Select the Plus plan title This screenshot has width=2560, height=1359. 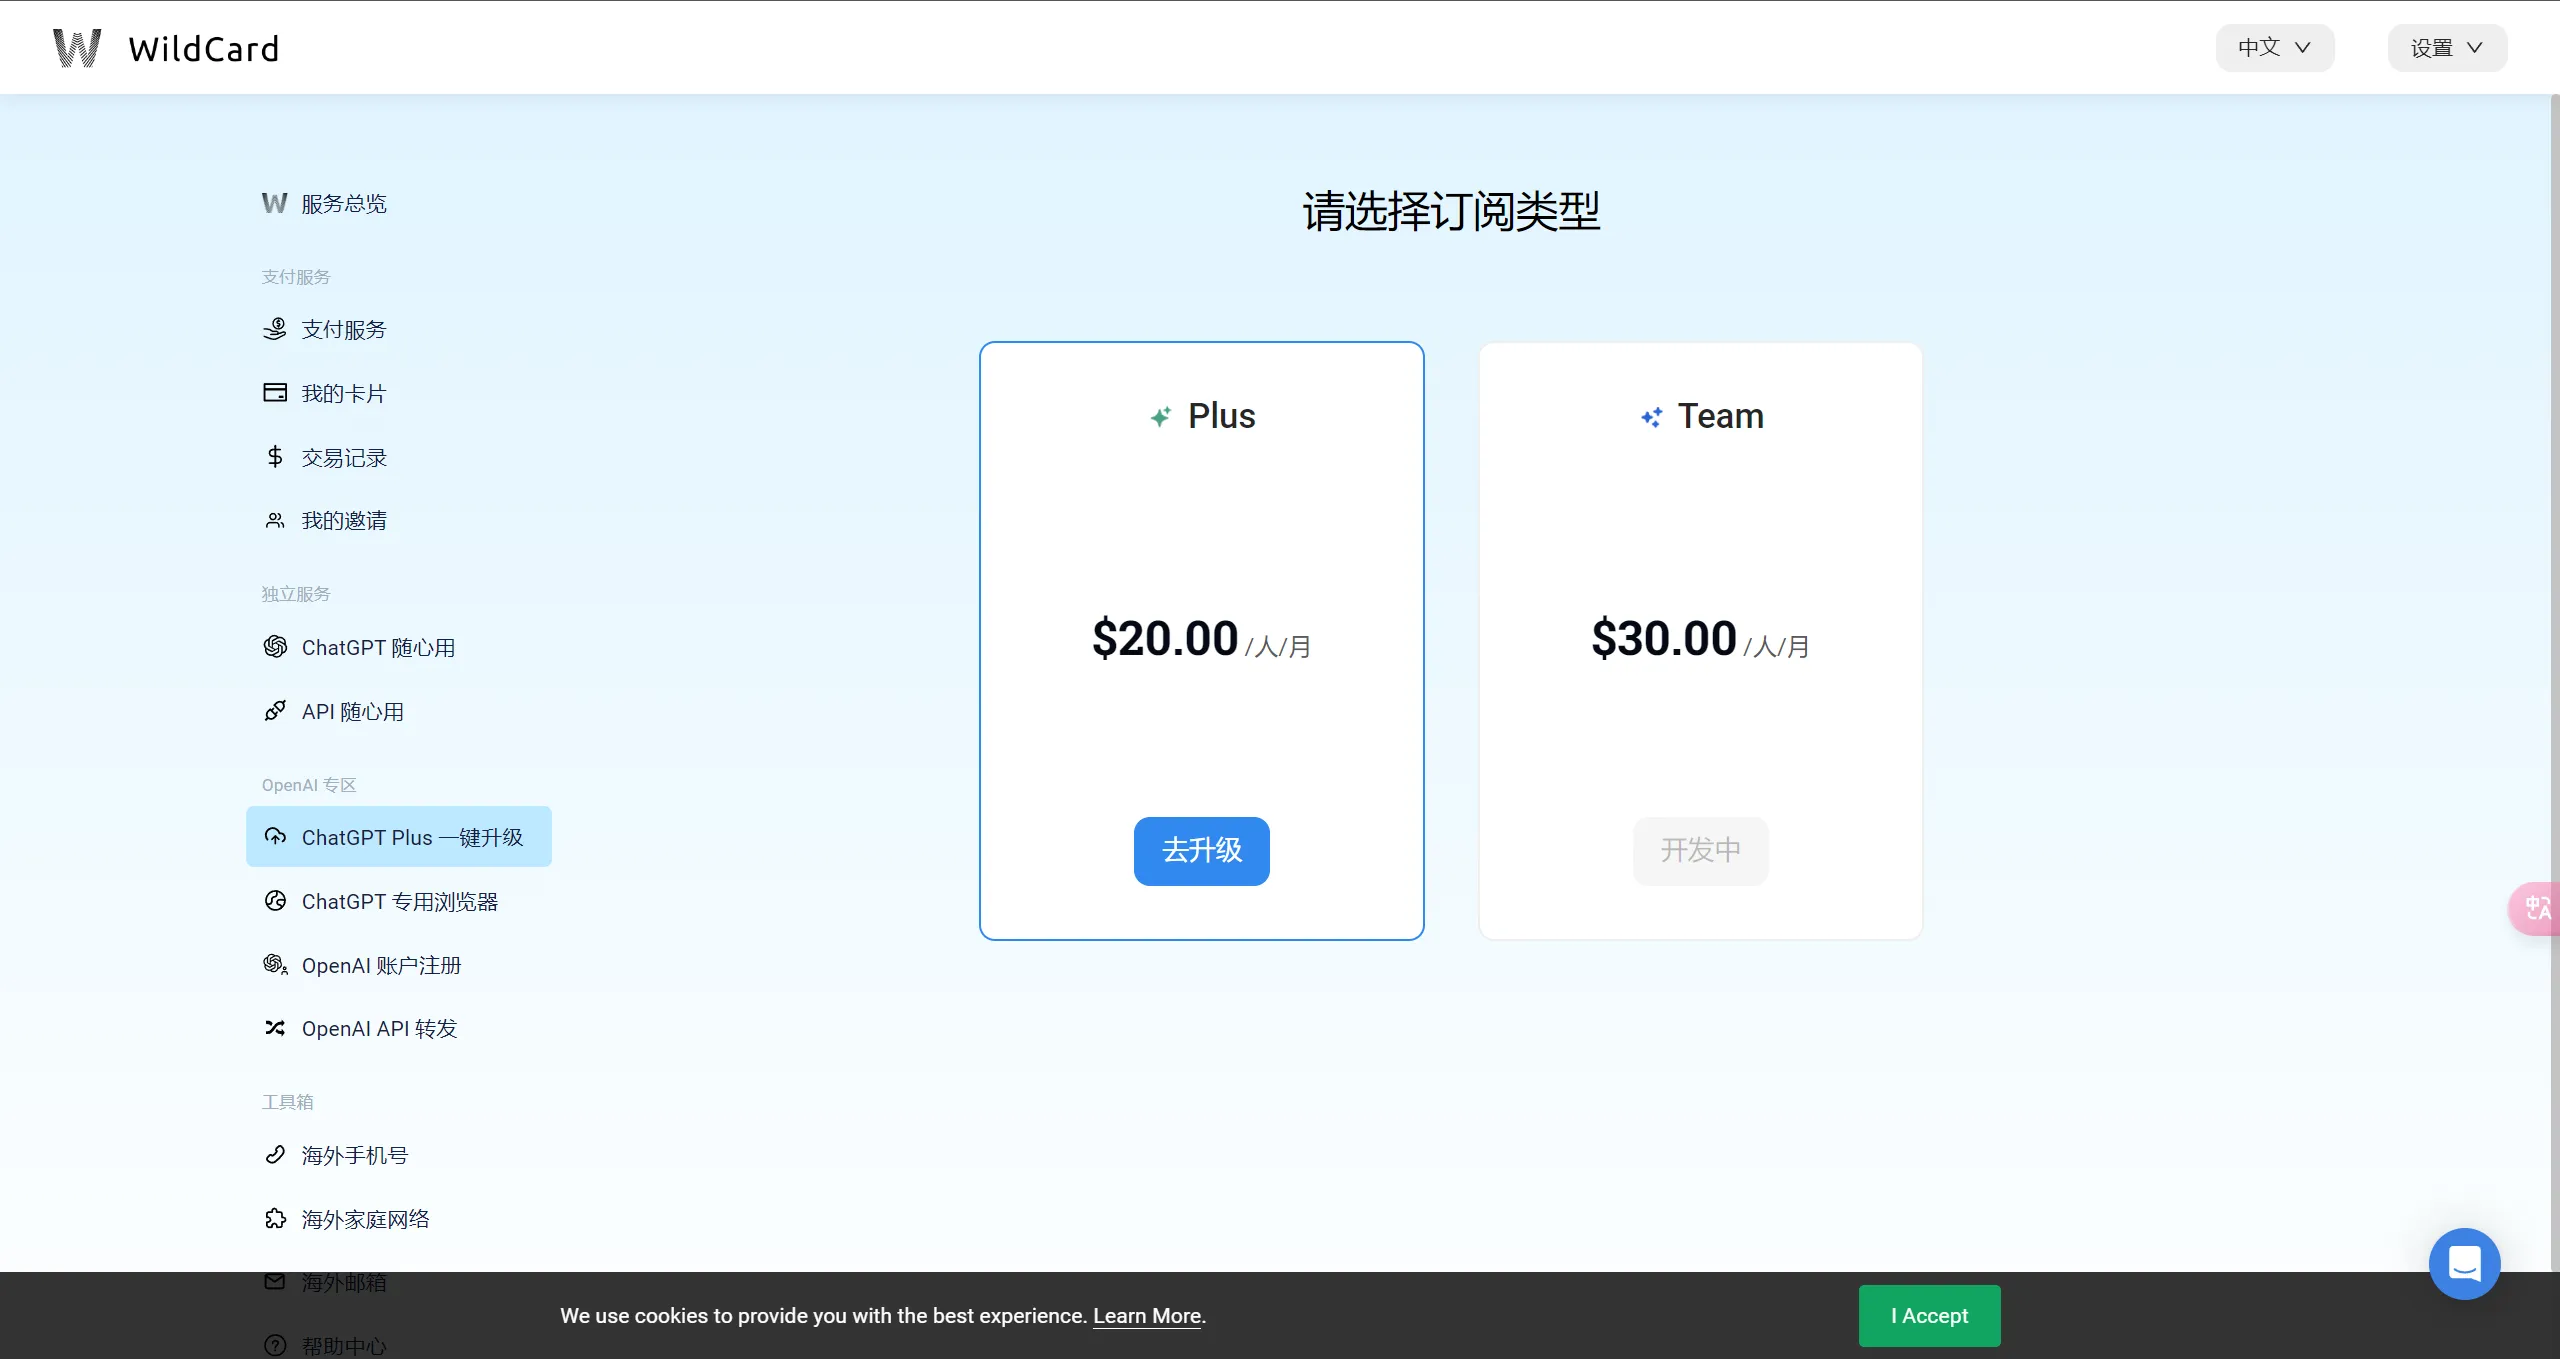(1222, 416)
